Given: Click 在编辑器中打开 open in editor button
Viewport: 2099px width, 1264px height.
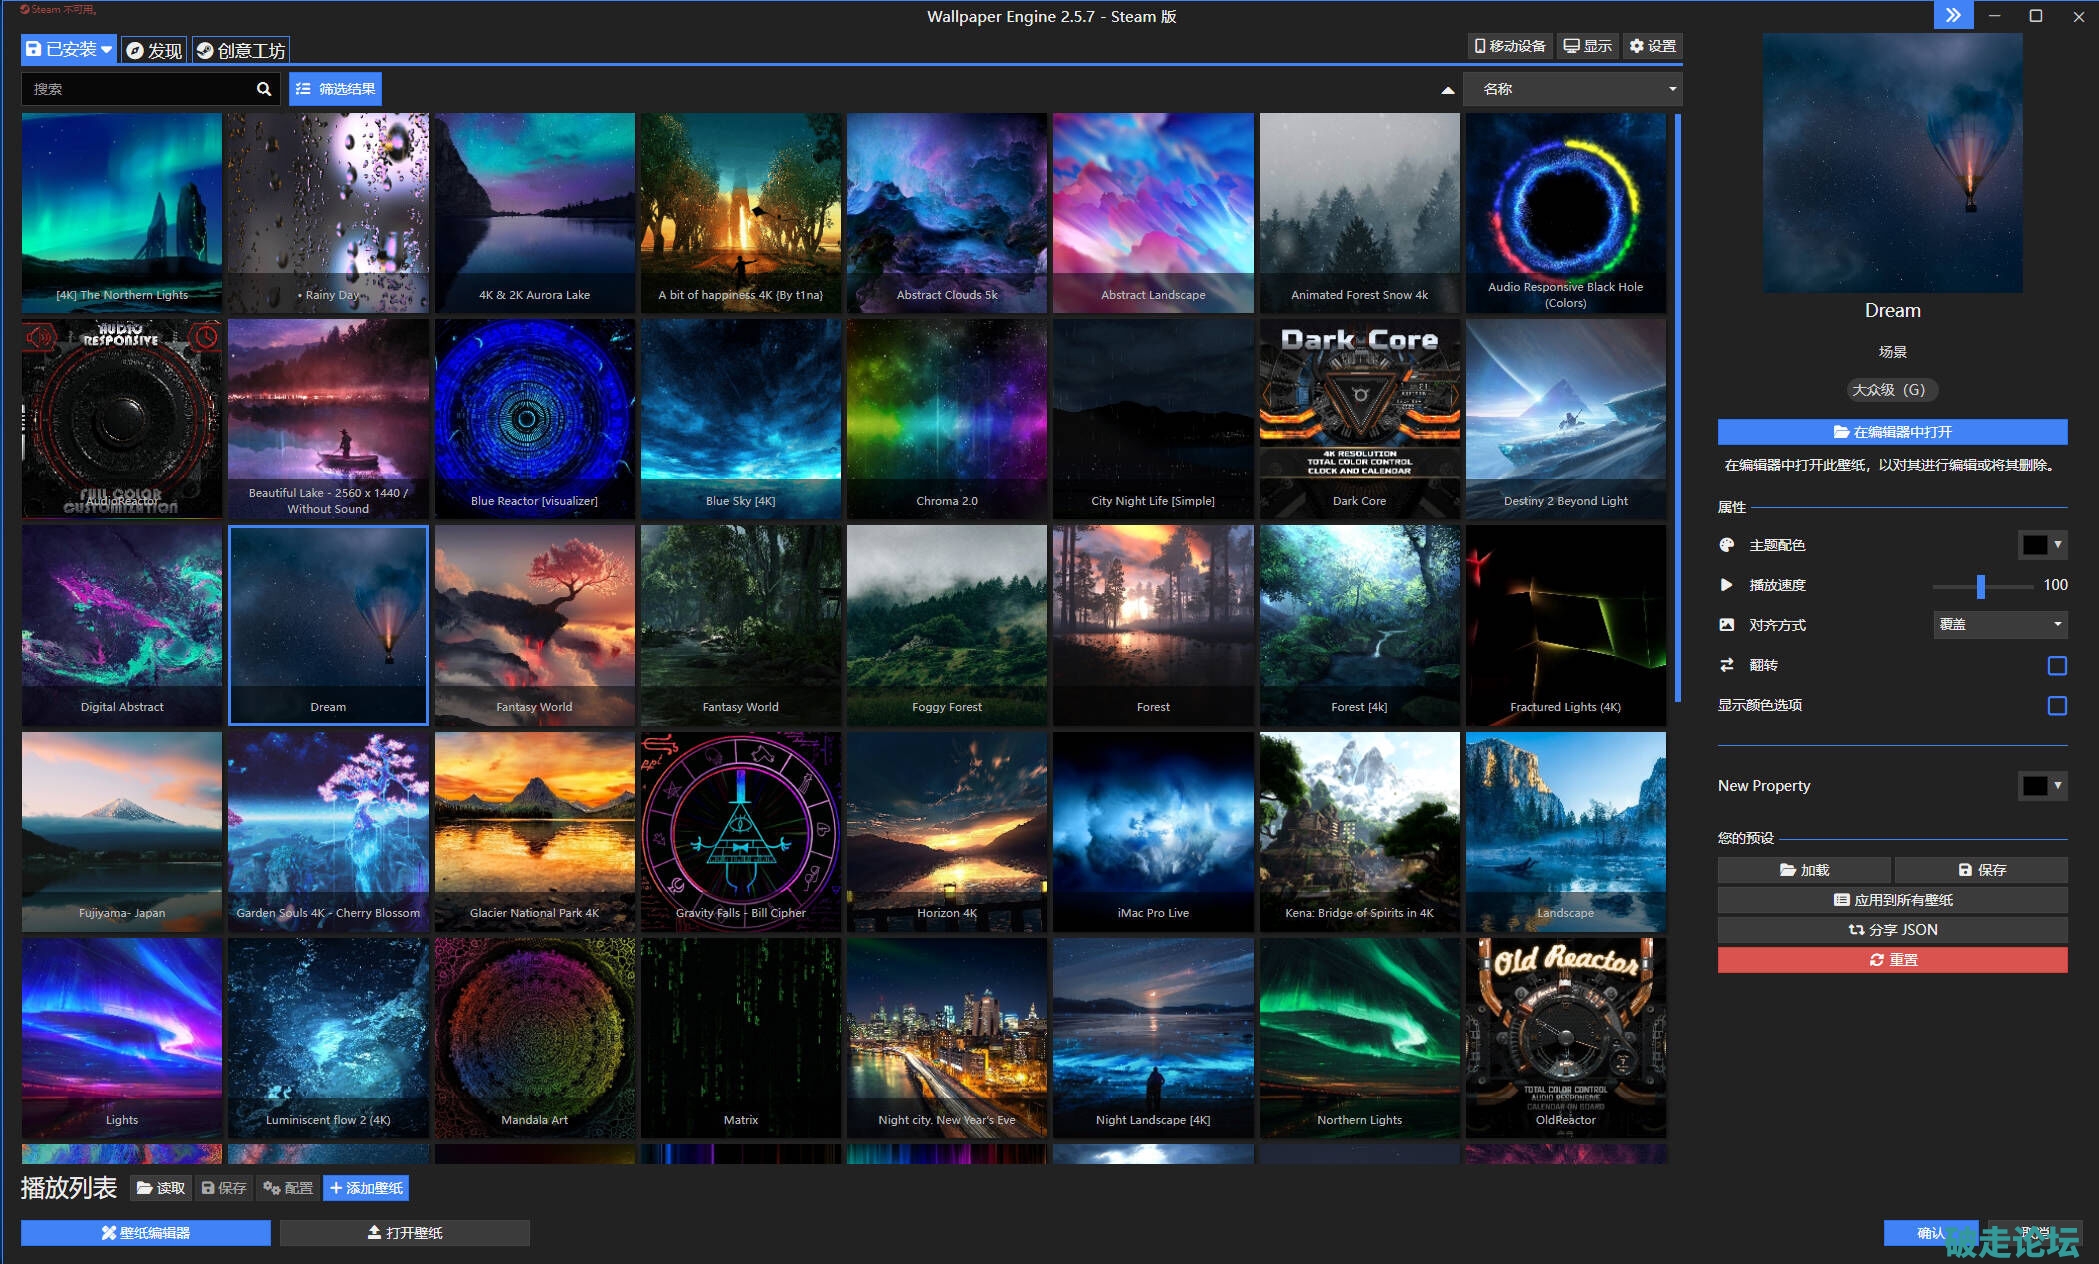Looking at the screenshot, I should point(1892,432).
